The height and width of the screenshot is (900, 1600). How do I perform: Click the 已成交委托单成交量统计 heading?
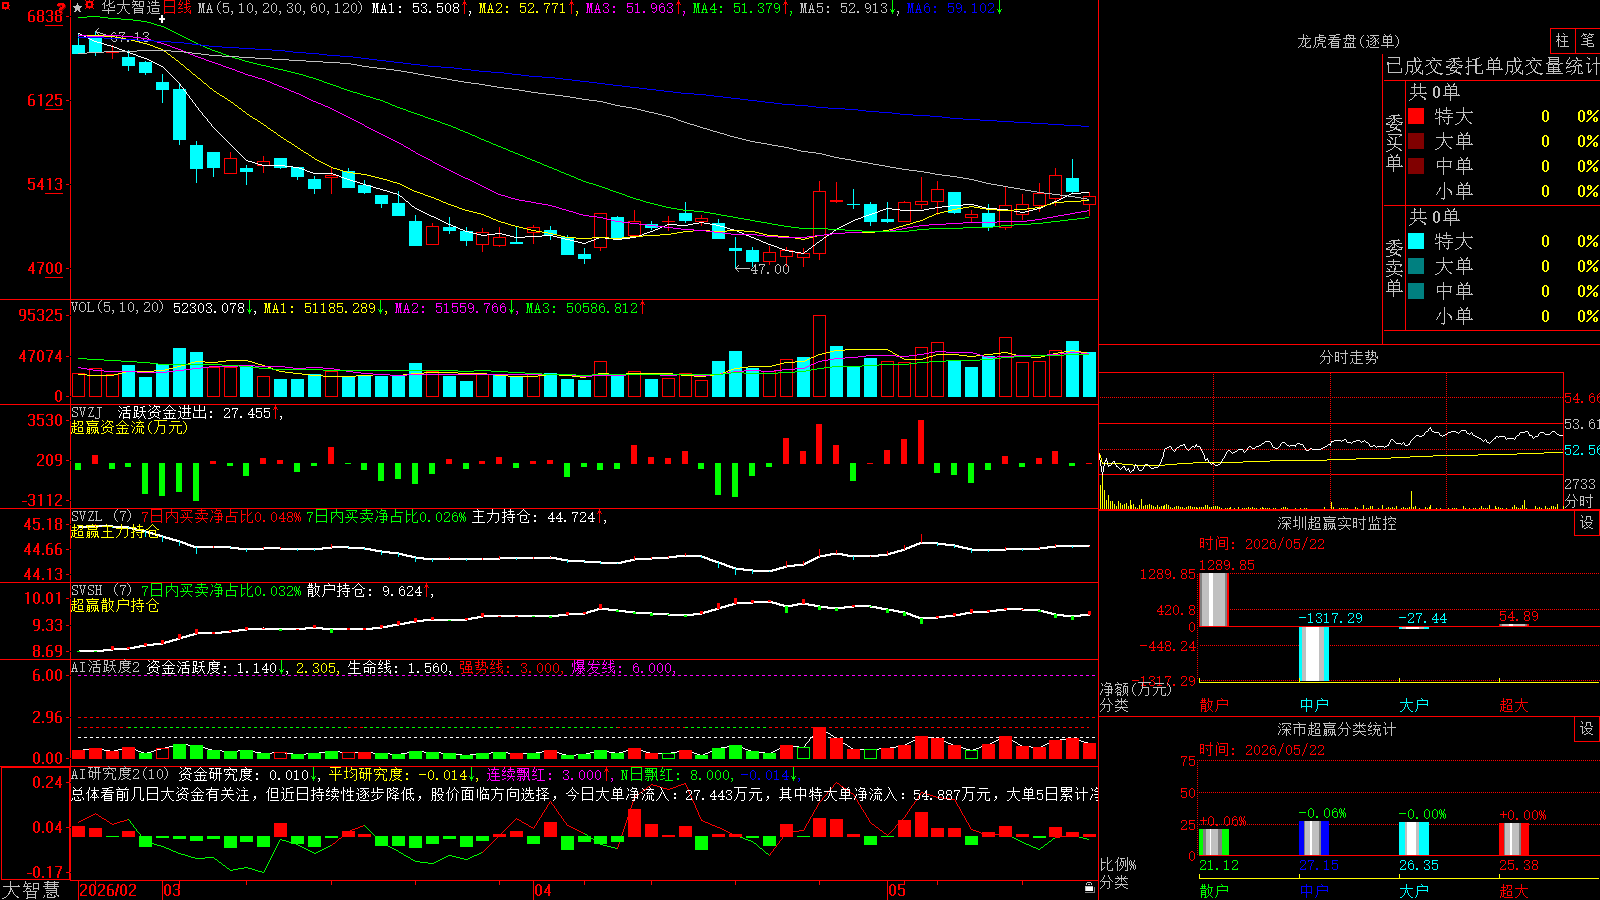coord(1492,66)
